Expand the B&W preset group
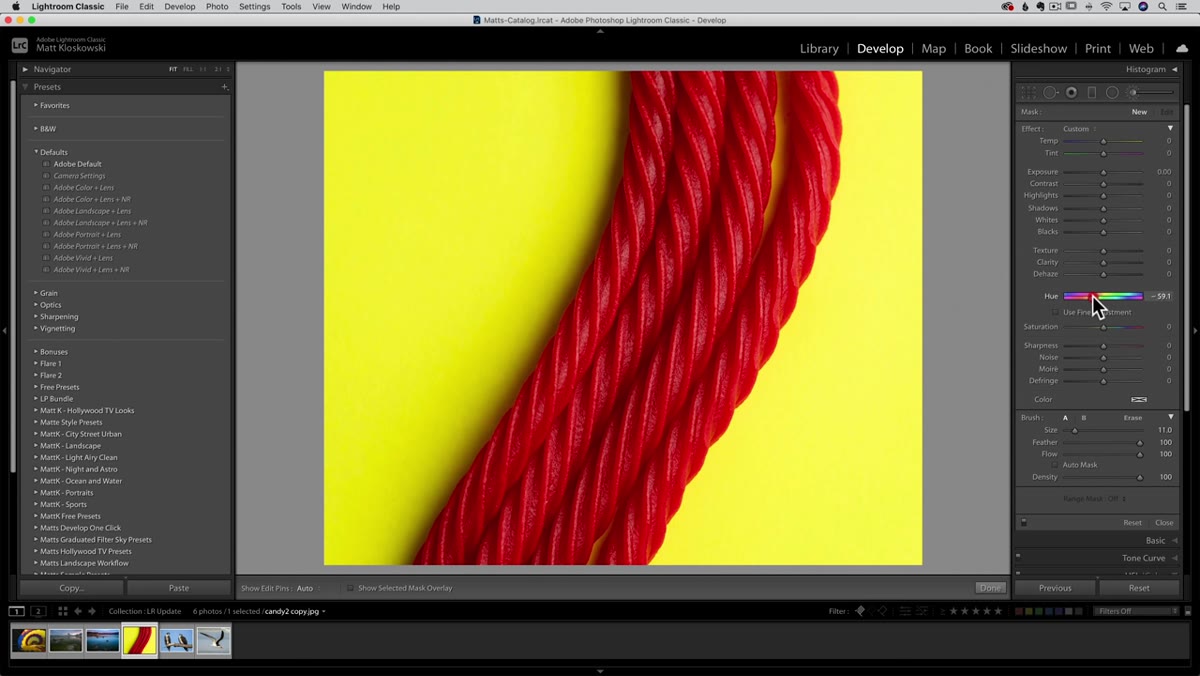The height and width of the screenshot is (676, 1200). [36, 128]
